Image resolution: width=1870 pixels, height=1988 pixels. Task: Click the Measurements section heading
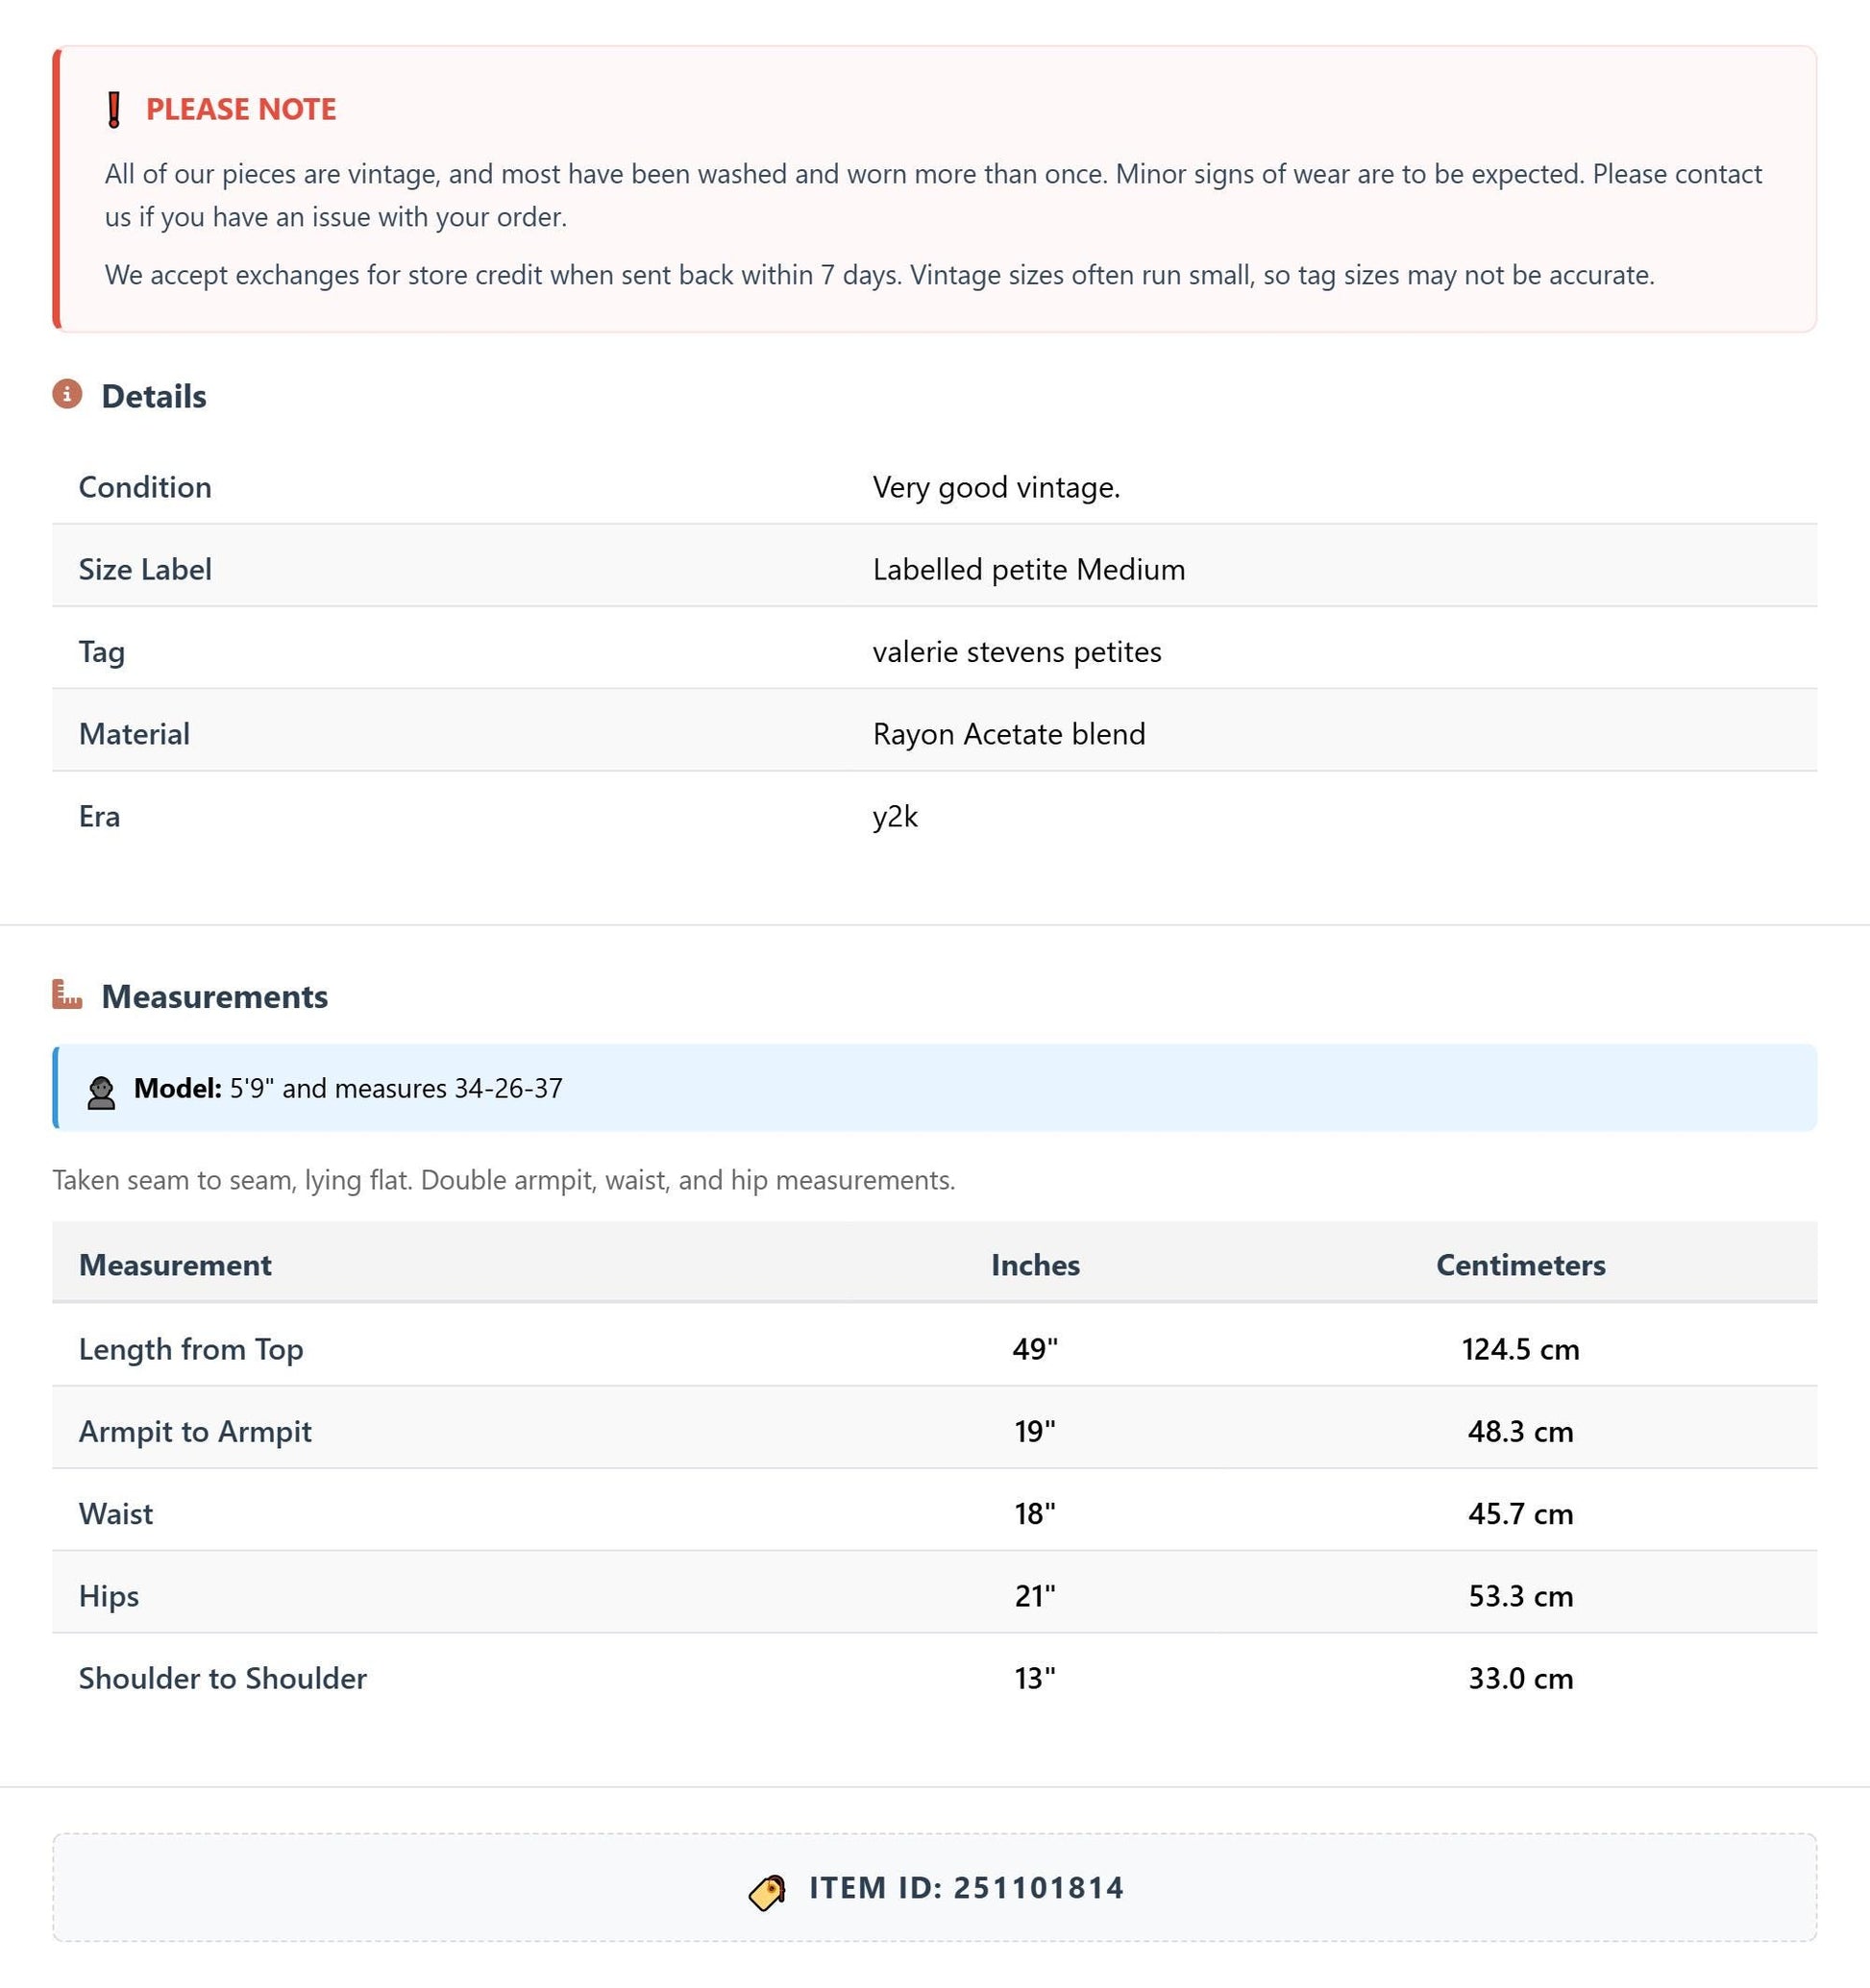(215, 996)
